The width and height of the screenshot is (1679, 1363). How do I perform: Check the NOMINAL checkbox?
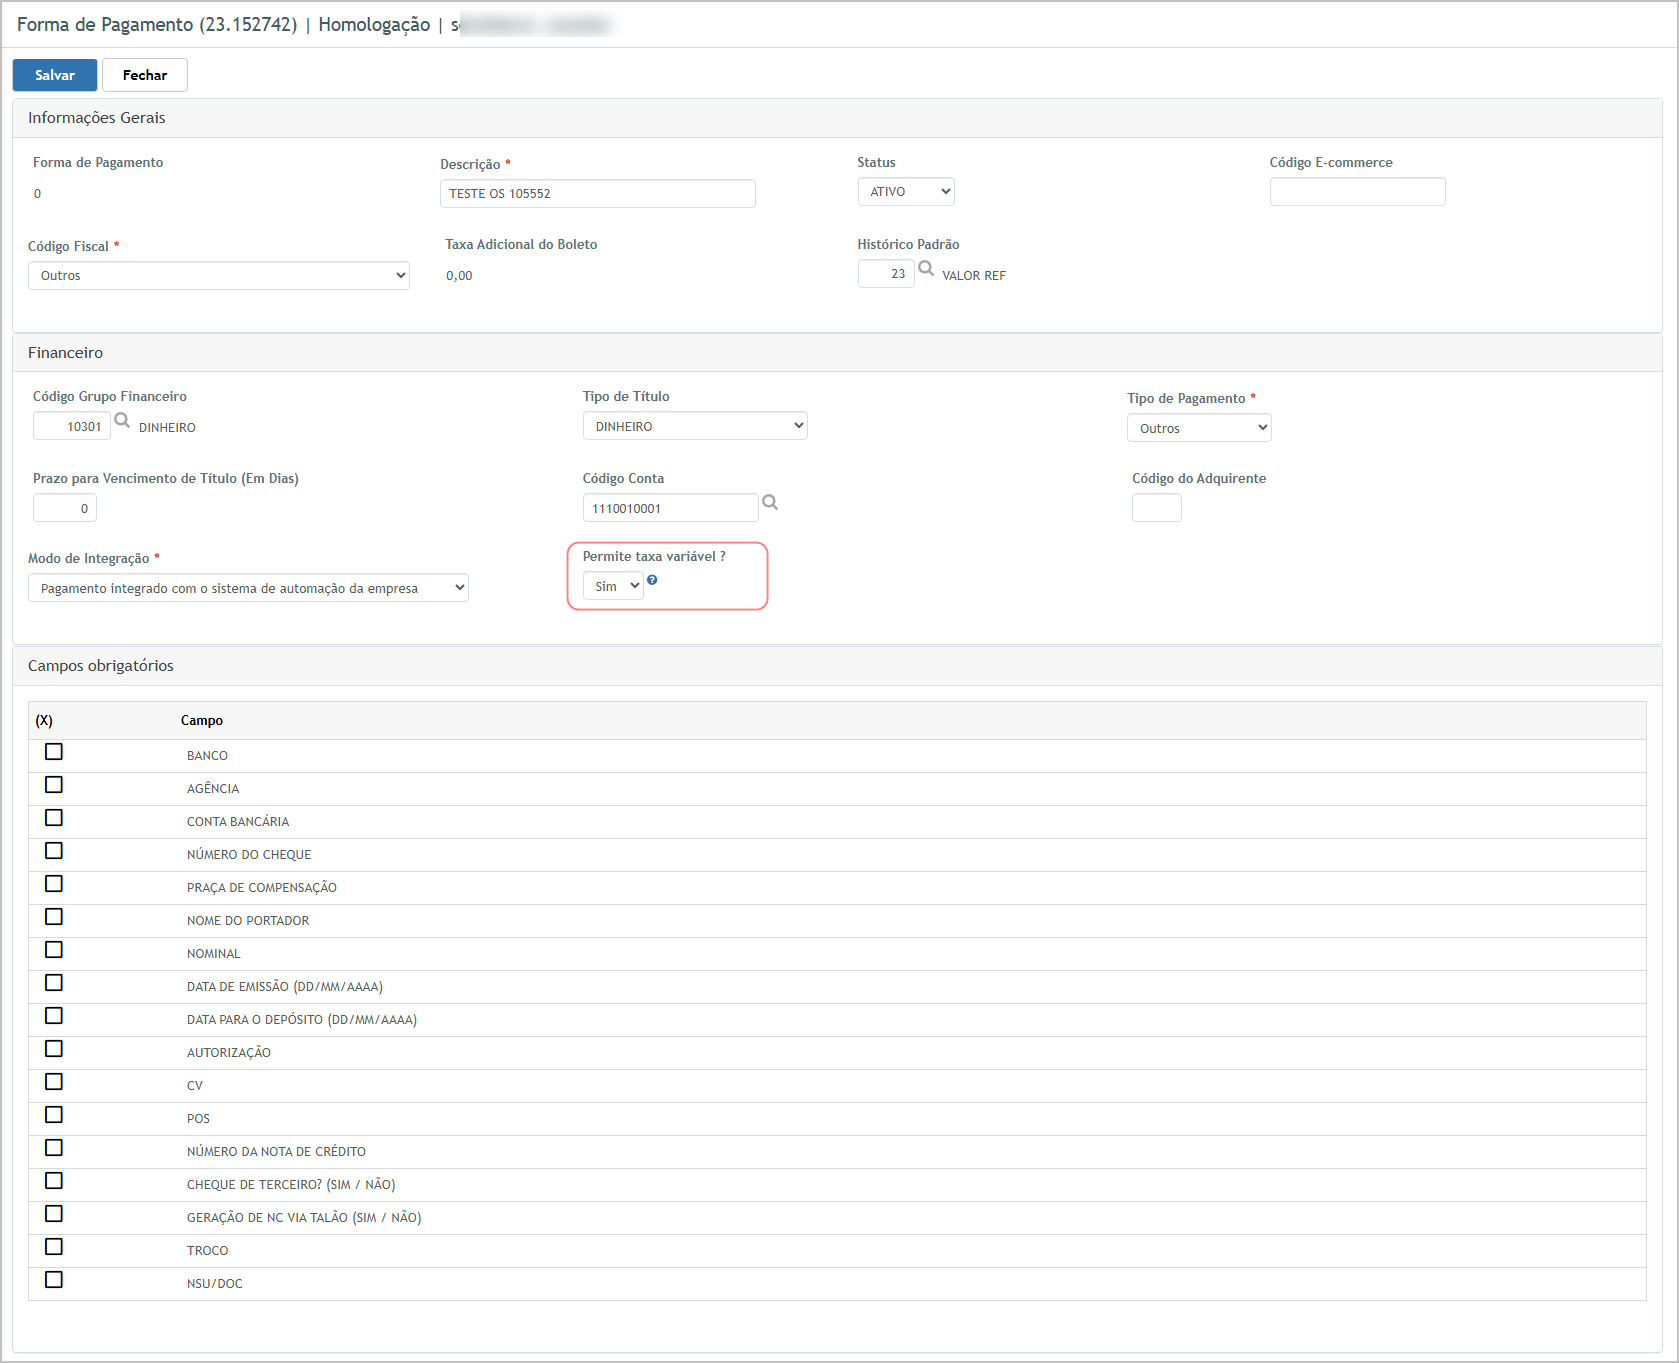pos(54,950)
